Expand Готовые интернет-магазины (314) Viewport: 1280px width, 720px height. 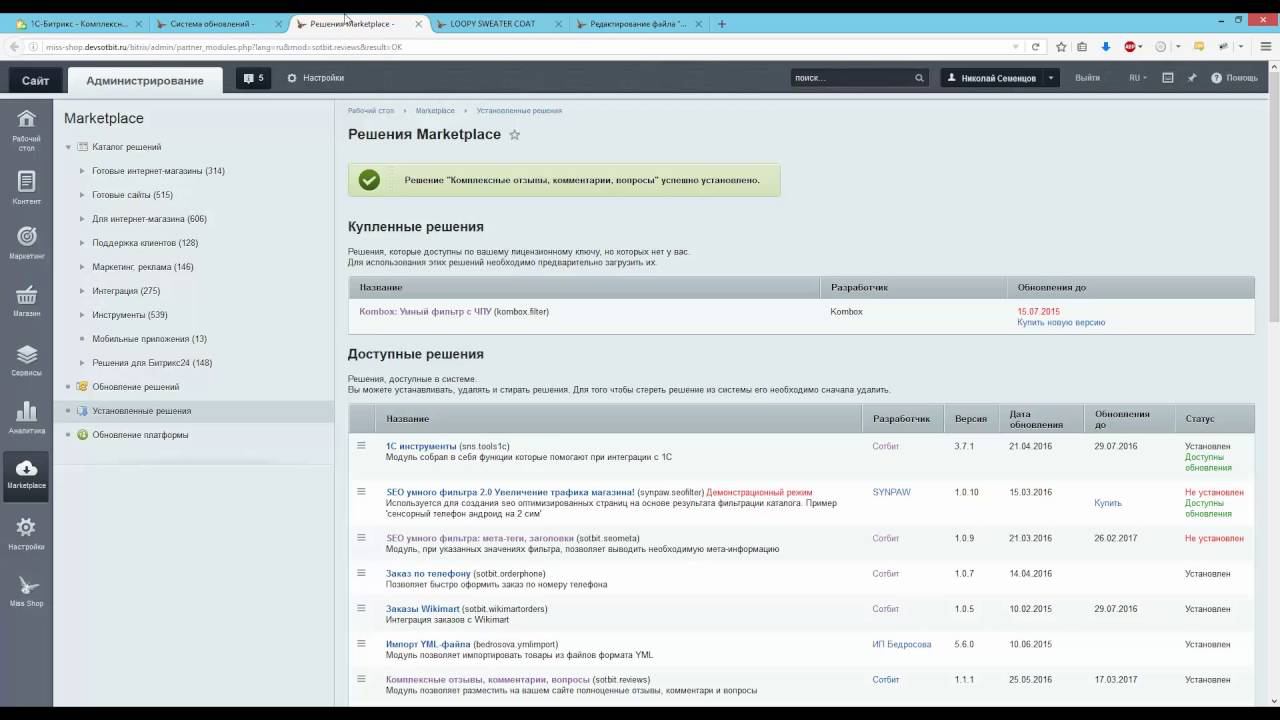click(x=82, y=171)
